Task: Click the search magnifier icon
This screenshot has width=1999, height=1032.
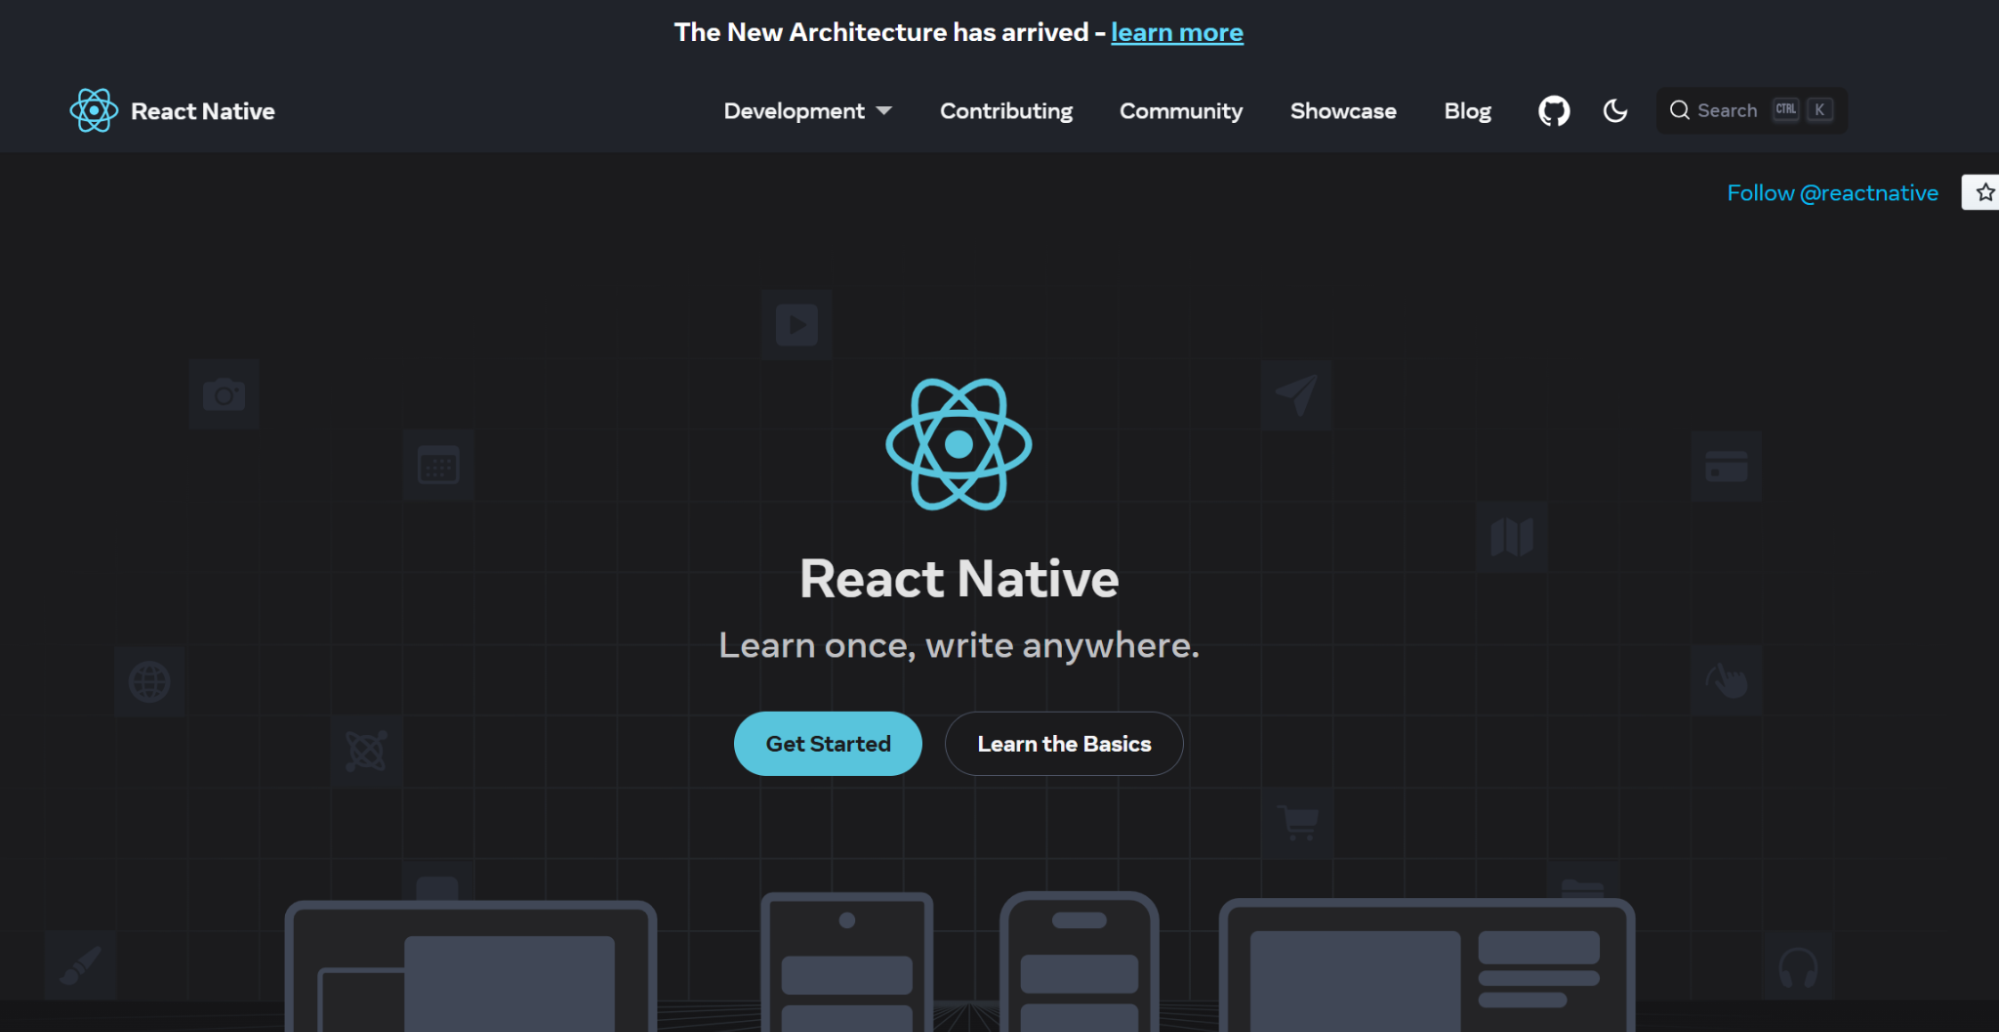Action: click(1680, 110)
